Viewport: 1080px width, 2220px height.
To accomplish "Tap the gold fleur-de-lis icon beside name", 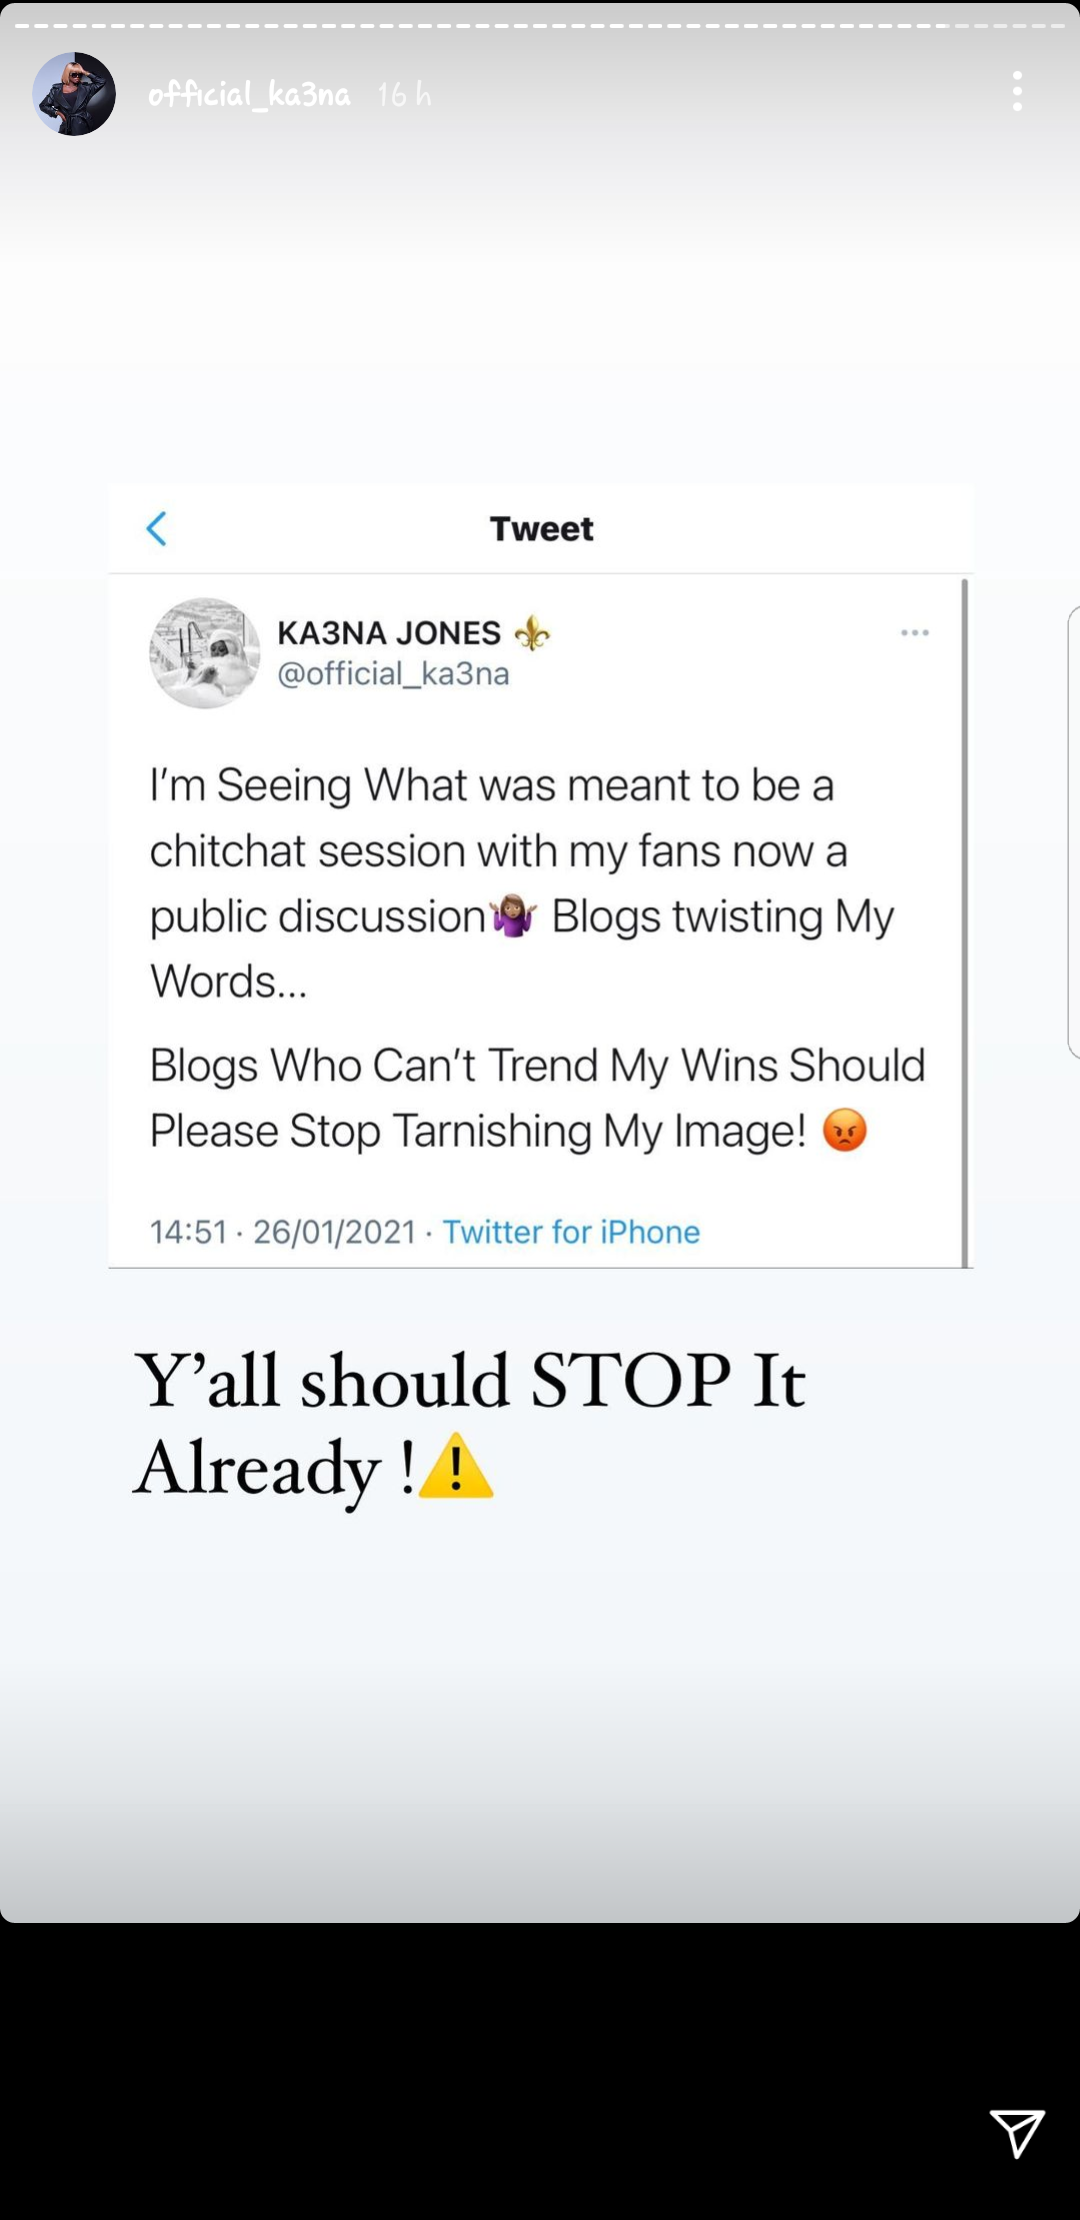I will [x=532, y=633].
